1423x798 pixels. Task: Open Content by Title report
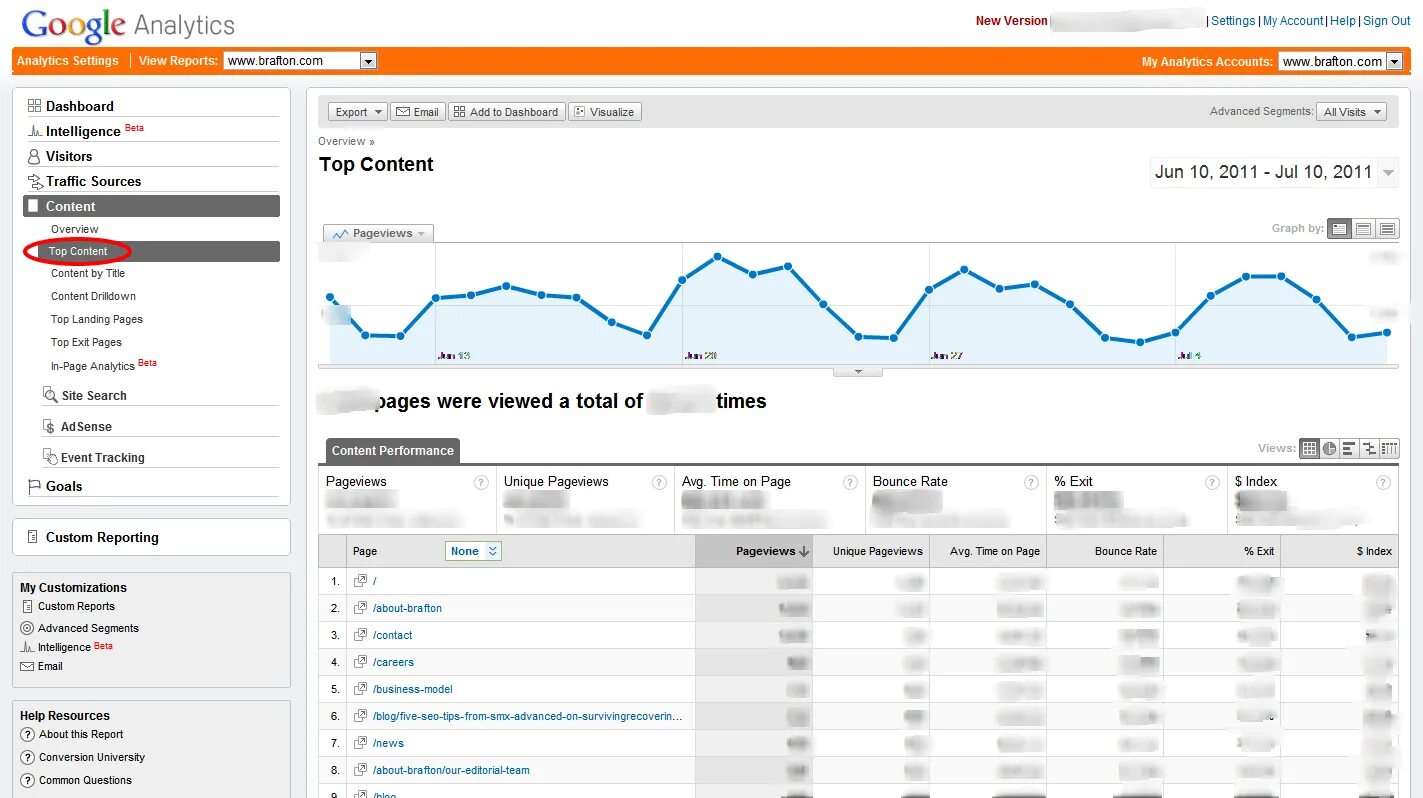pos(88,273)
